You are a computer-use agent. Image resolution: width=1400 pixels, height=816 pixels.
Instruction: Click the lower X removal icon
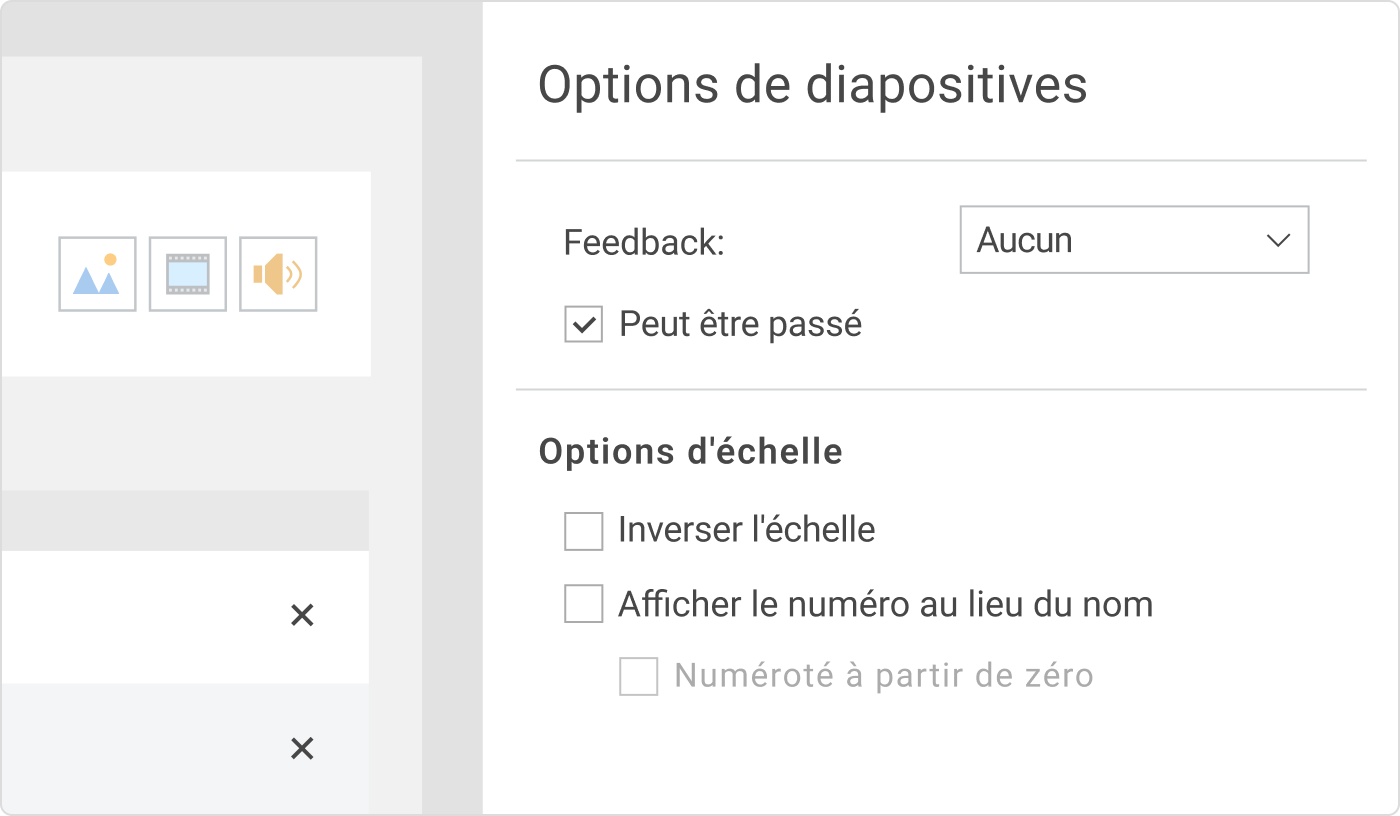302,746
